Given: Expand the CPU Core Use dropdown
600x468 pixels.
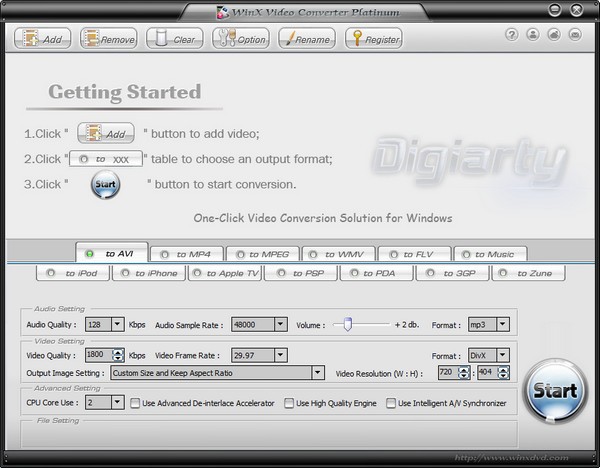Looking at the screenshot, I should point(118,403).
